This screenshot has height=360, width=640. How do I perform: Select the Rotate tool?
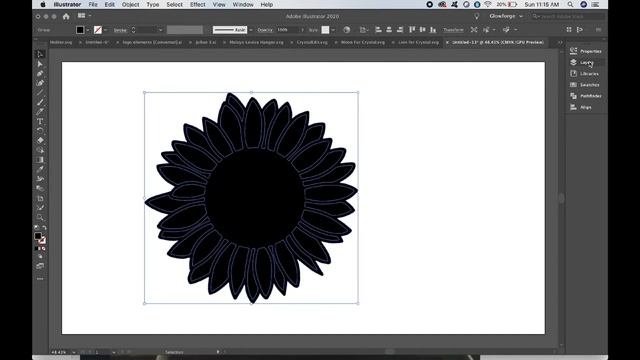point(40,131)
